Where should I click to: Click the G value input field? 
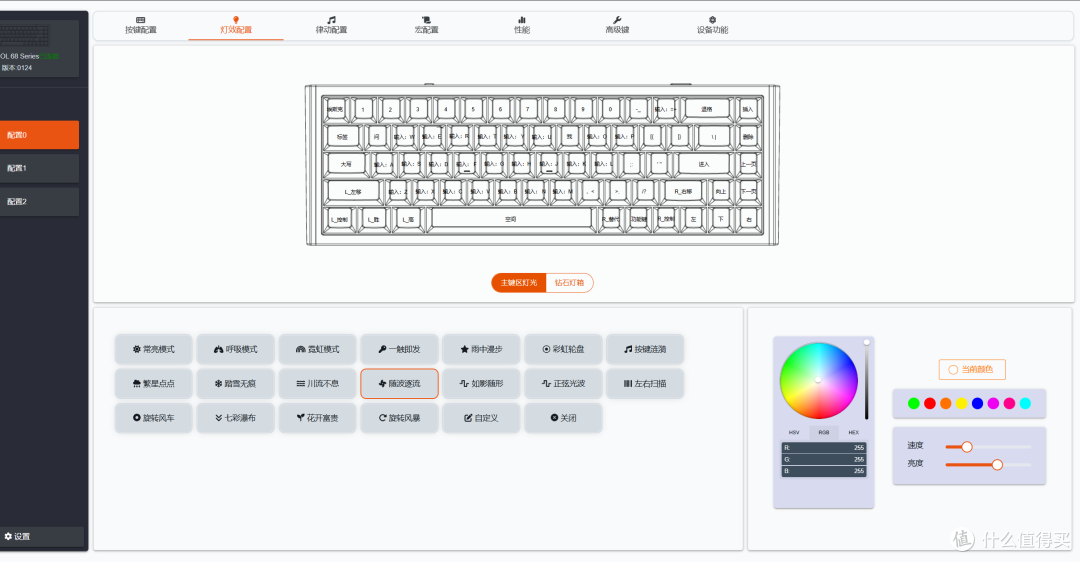pos(824,459)
